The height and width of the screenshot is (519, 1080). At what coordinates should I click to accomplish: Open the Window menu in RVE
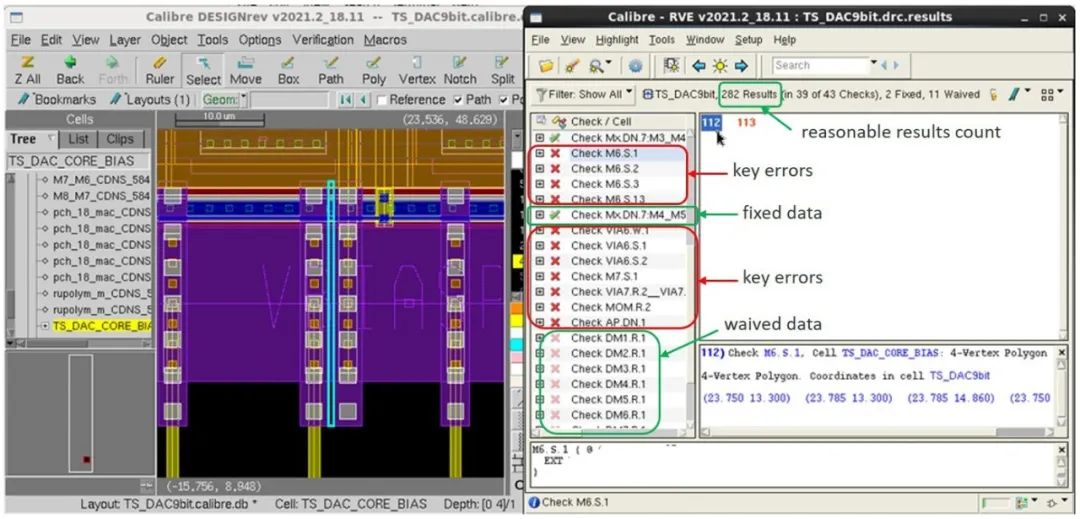pyautogui.click(x=705, y=40)
